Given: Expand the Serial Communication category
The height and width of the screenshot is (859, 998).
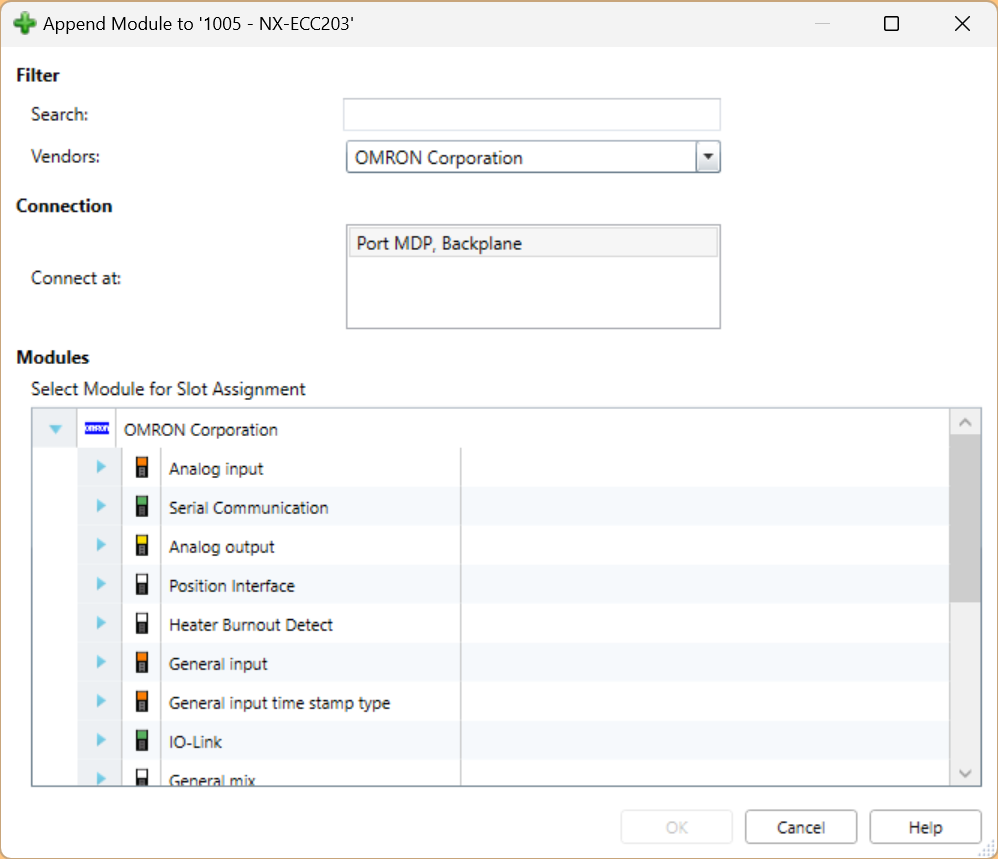Looking at the screenshot, I should tap(101, 506).
